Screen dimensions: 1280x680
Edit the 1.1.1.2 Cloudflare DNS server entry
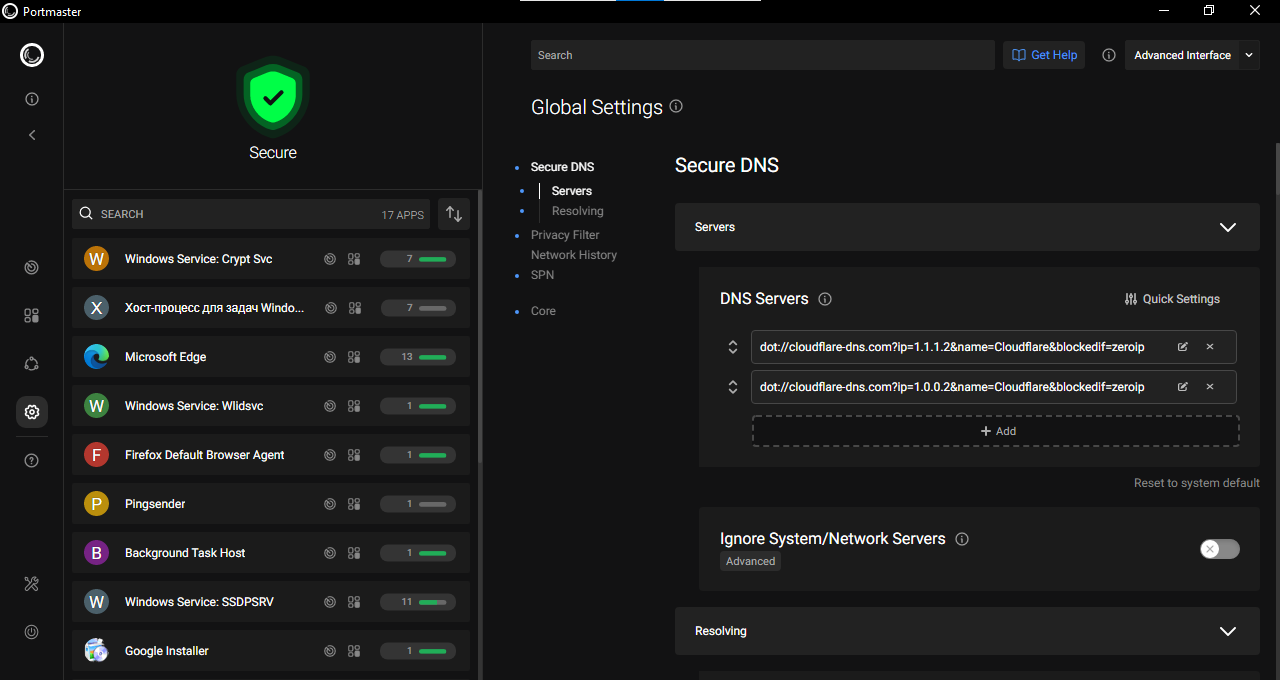1183,347
